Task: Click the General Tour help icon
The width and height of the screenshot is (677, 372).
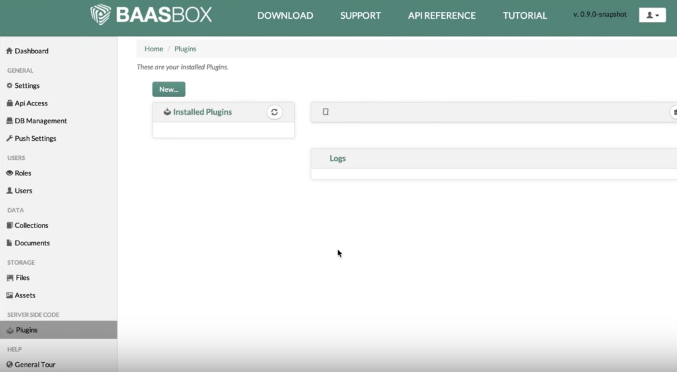Action: point(9,365)
